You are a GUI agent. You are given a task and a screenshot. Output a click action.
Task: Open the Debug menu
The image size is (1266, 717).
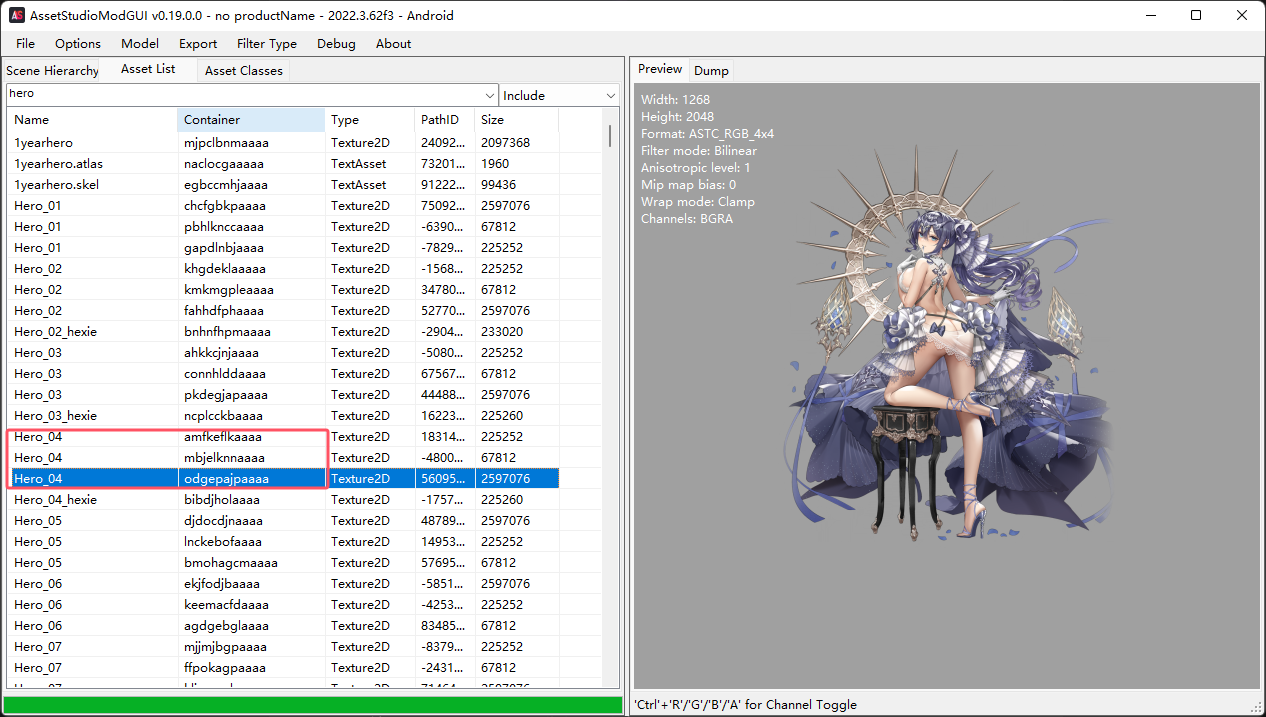tap(336, 44)
